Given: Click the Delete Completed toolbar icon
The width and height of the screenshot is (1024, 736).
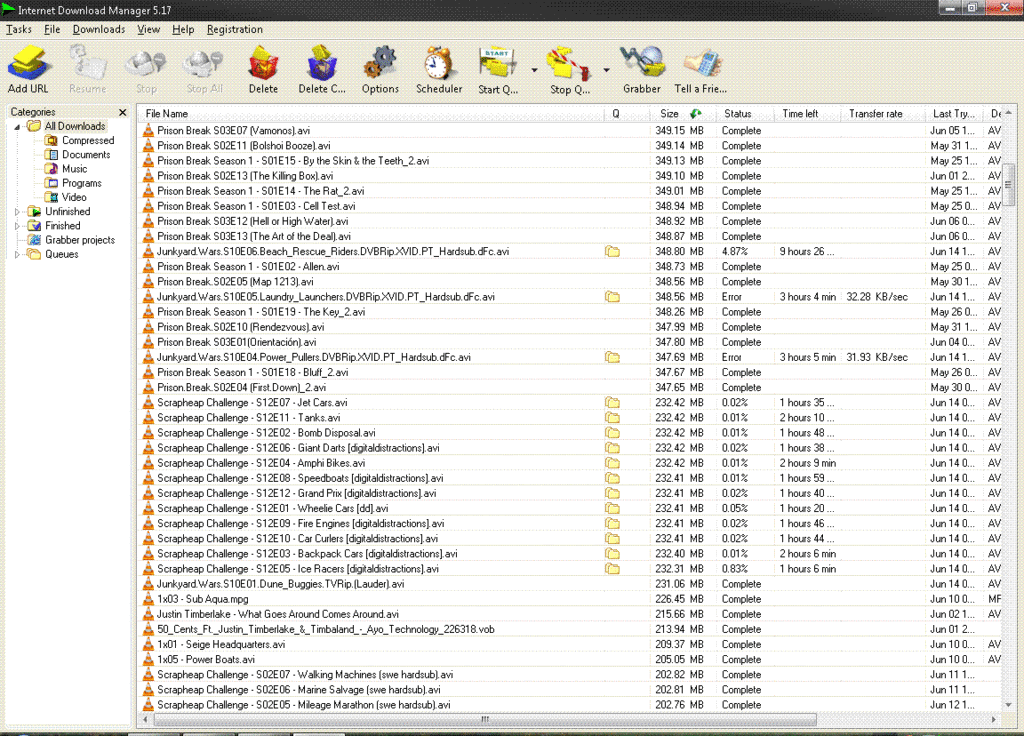Looking at the screenshot, I should (x=322, y=70).
